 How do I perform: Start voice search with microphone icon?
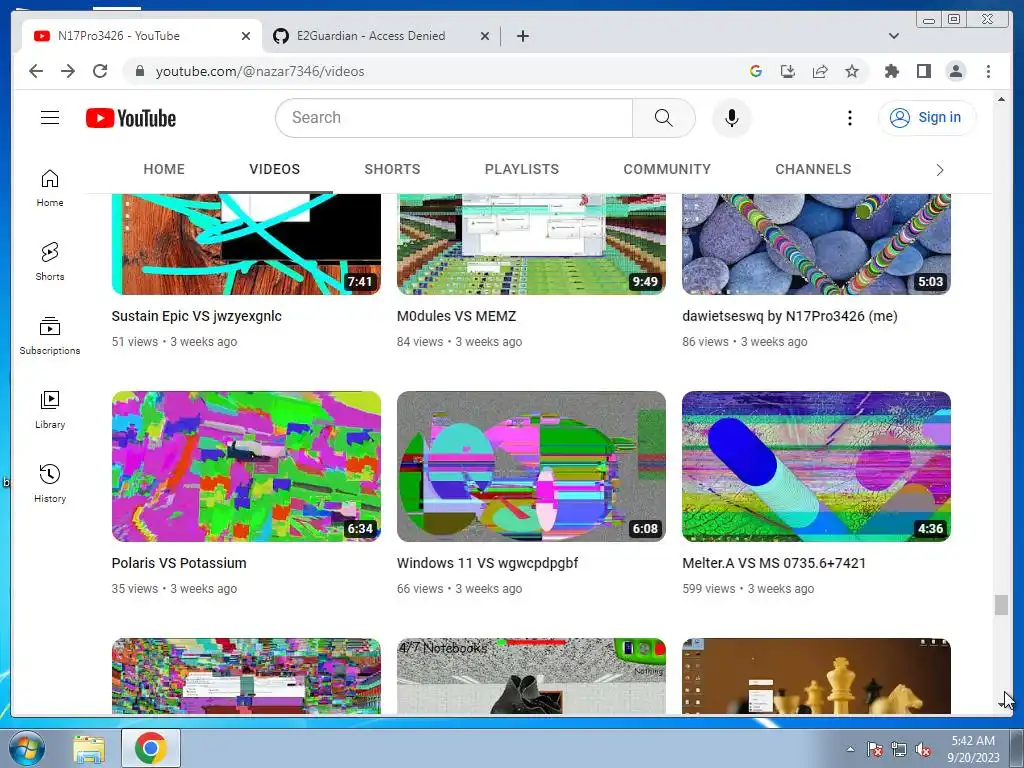(731, 118)
